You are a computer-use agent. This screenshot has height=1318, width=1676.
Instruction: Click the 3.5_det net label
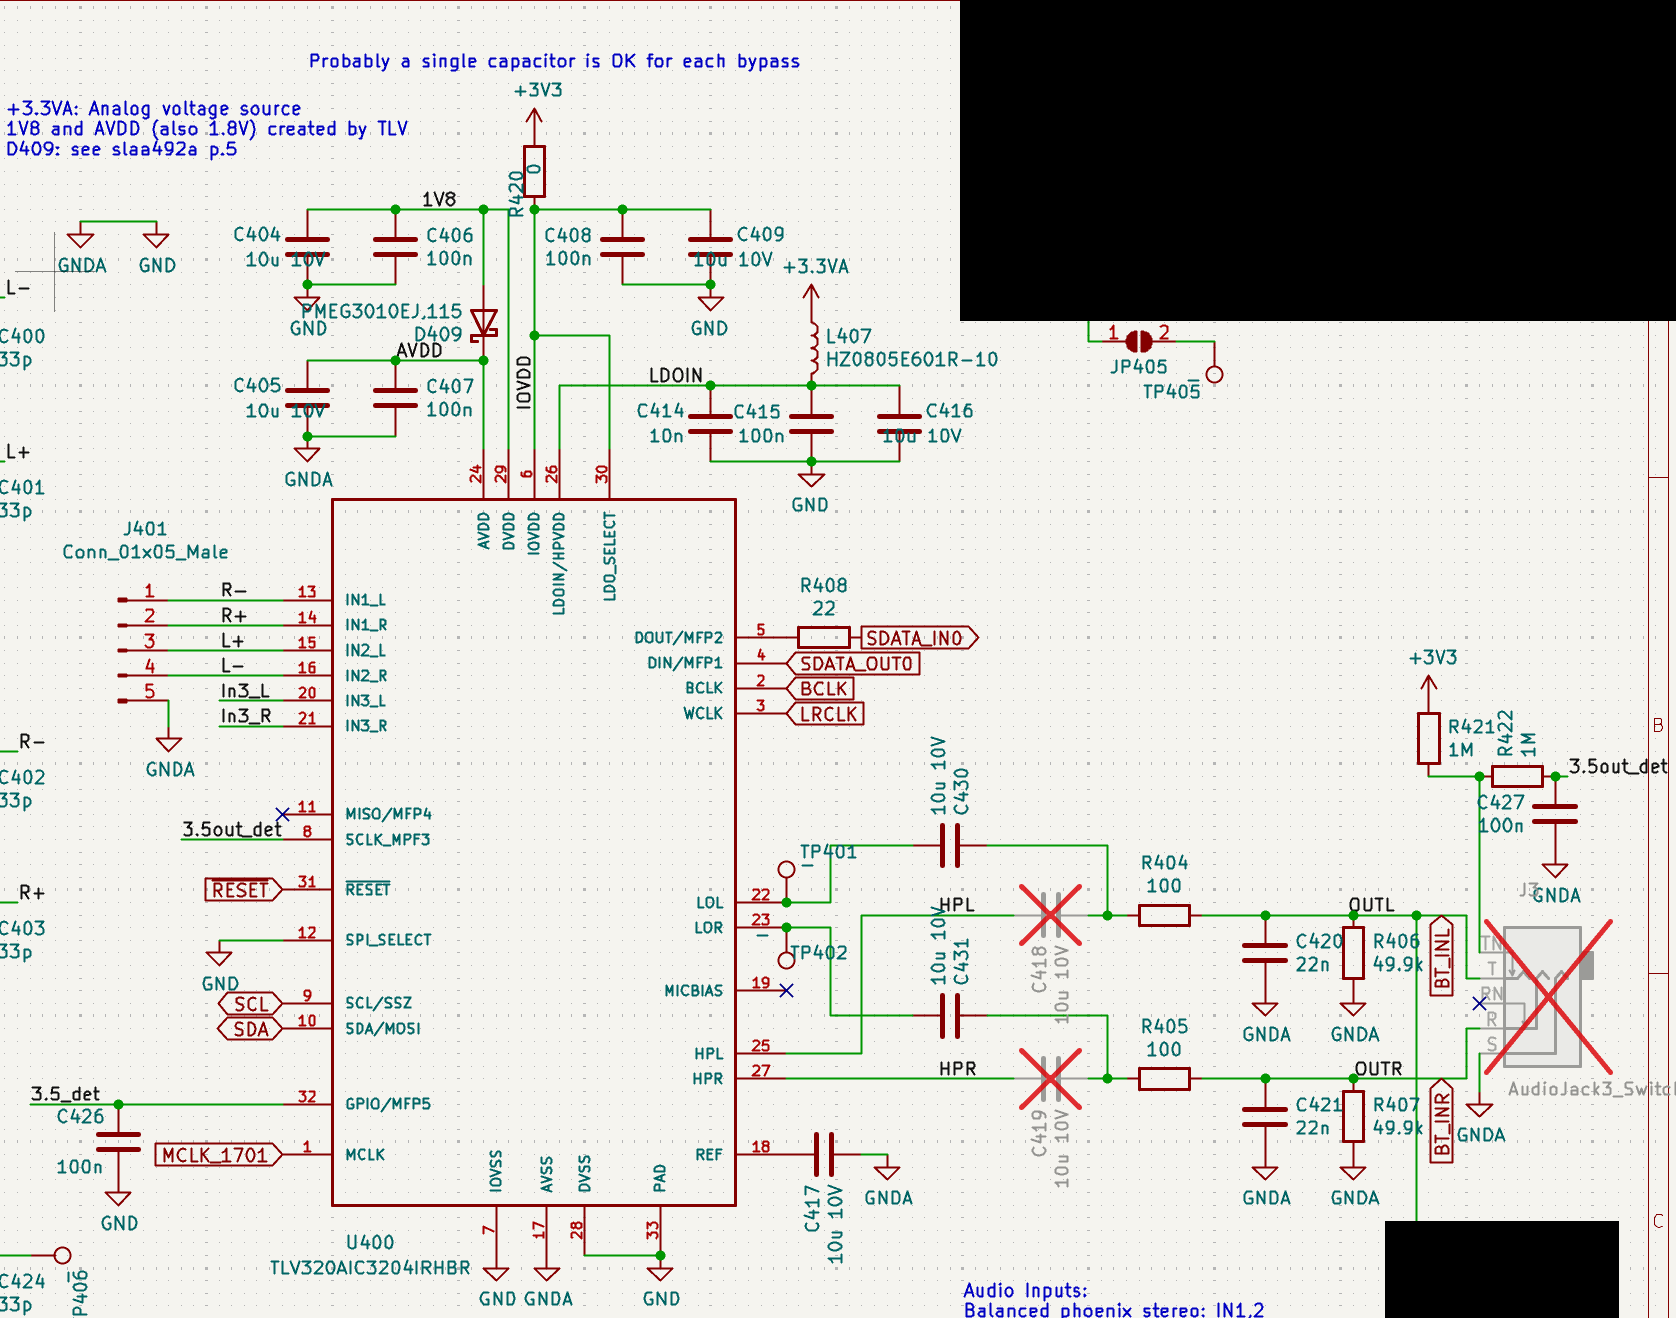tap(65, 1094)
